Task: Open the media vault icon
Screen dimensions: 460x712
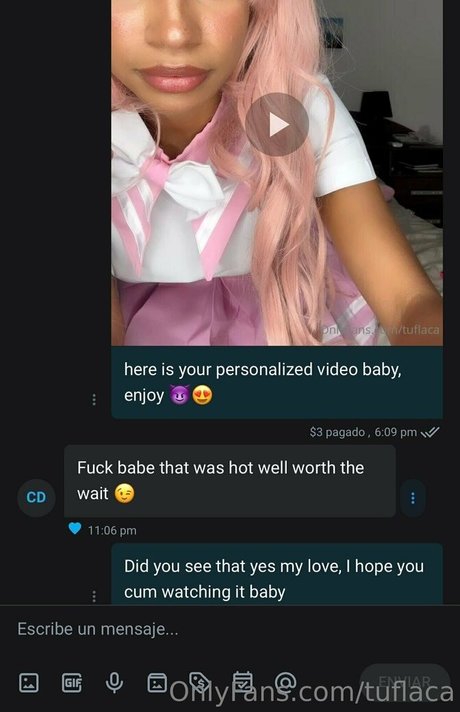Action: (x=157, y=682)
